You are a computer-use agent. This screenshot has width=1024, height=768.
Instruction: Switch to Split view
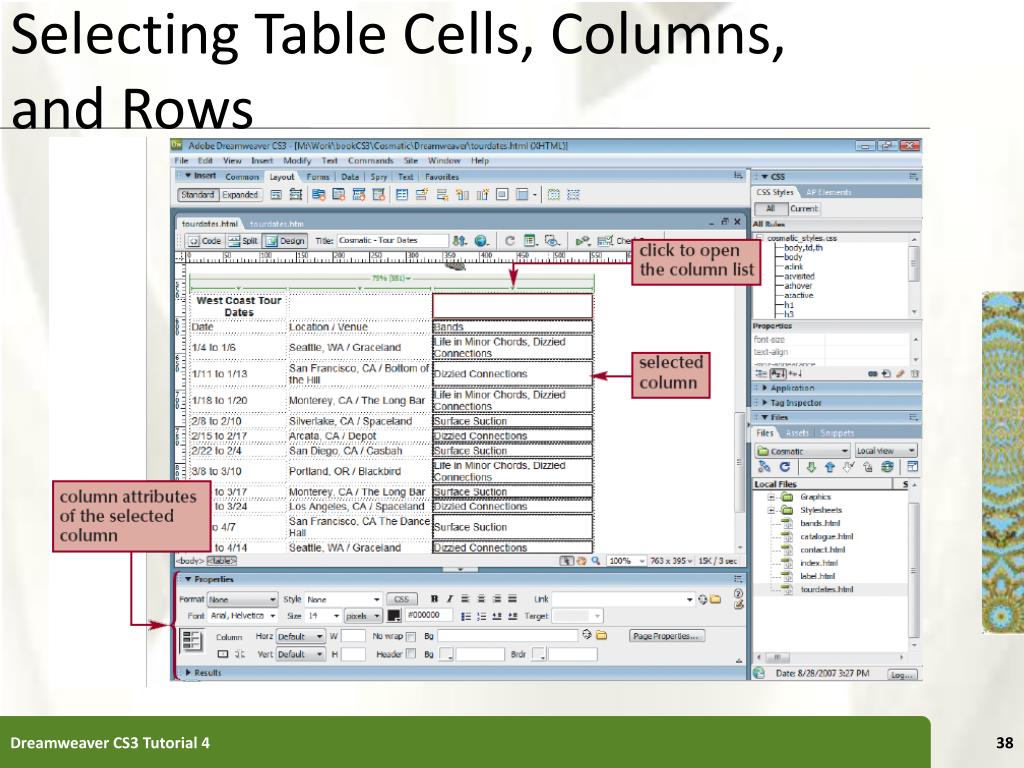[243, 241]
